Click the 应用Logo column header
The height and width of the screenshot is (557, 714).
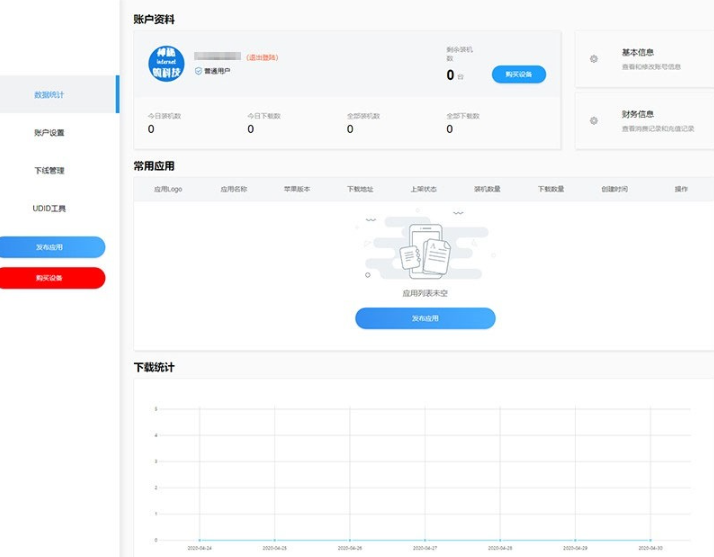point(168,189)
